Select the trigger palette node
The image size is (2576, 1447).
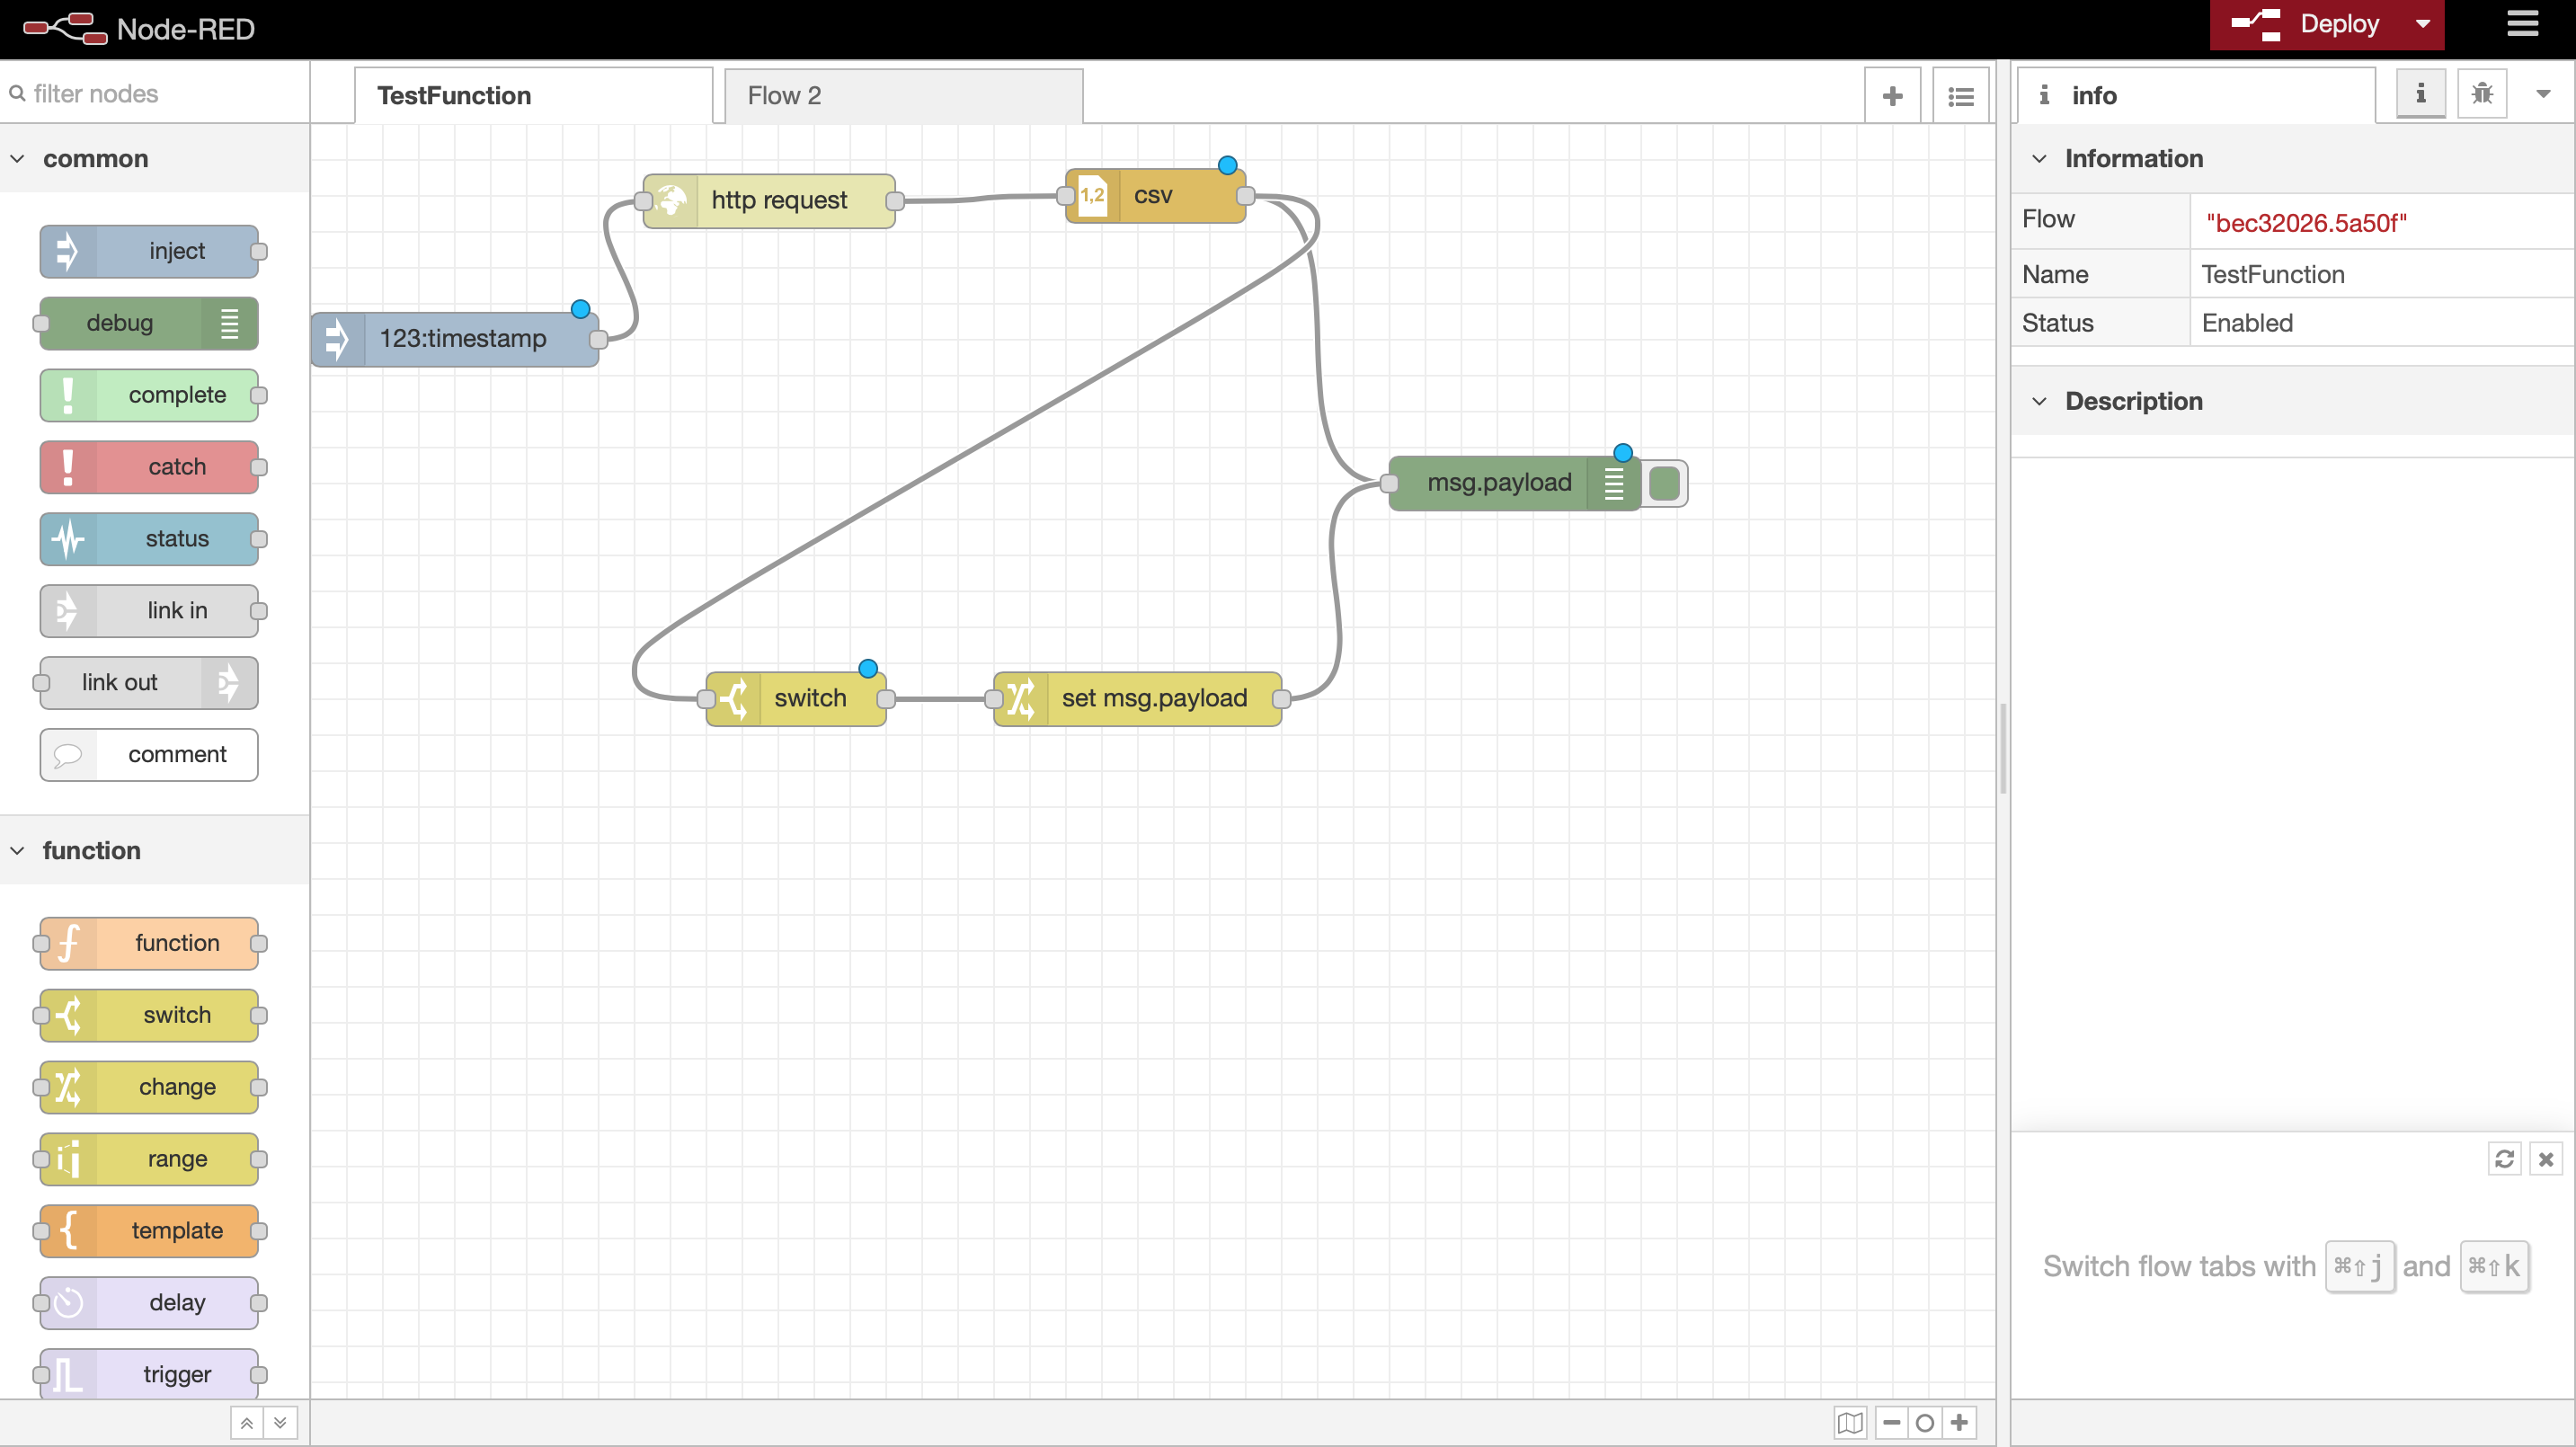[x=149, y=1375]
